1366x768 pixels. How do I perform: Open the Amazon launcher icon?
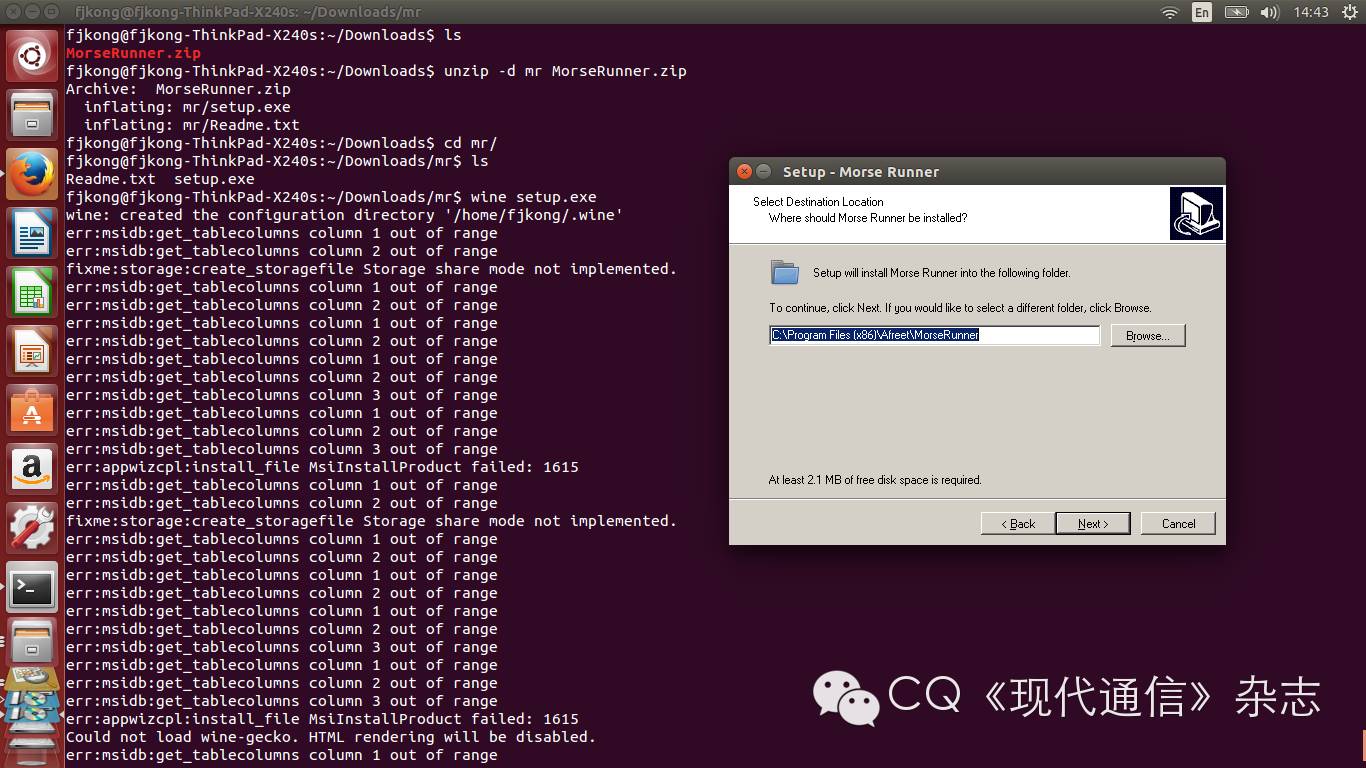point(32,470)
